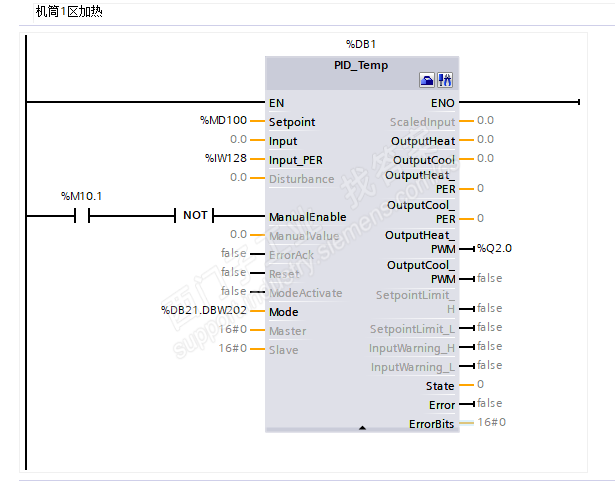Click the 0.0 value at ScaledInput

tap(485, 120)
